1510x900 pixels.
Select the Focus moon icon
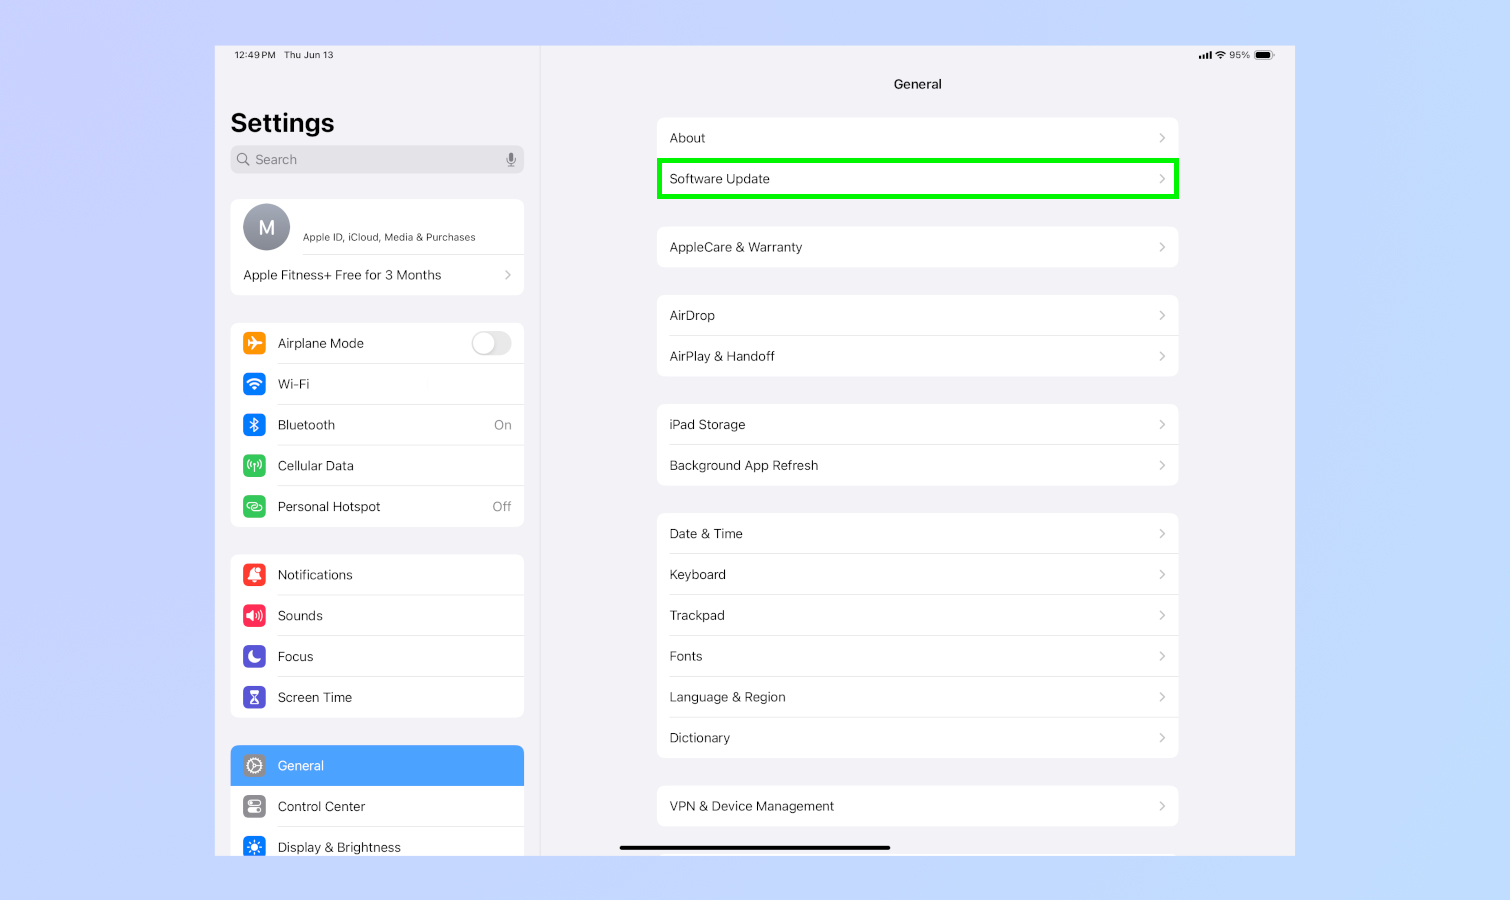tap(254, 656)
